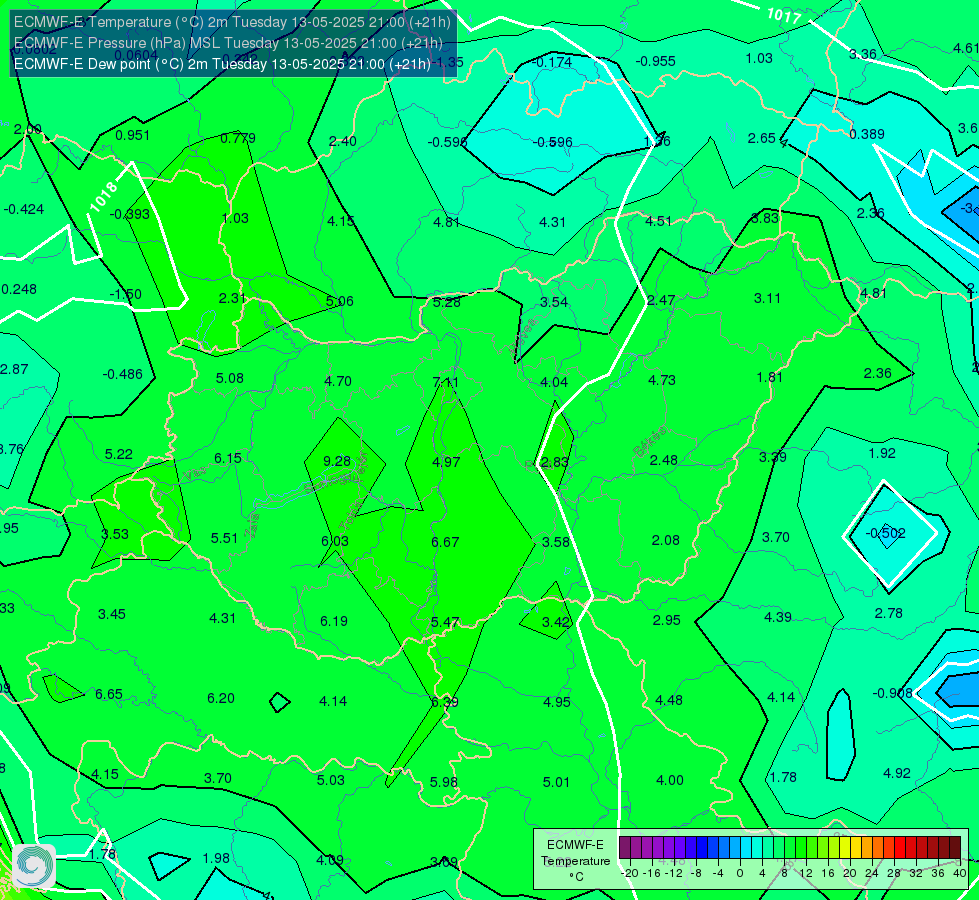
Task: Click the -0.174 temperature value
Action: [551, 62]
